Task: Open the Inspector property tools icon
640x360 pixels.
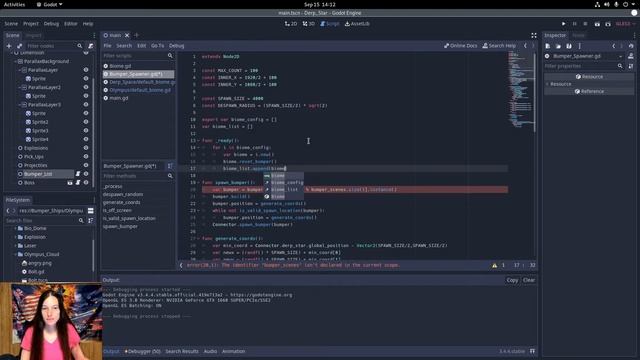Action: click(x=631, y=66)
